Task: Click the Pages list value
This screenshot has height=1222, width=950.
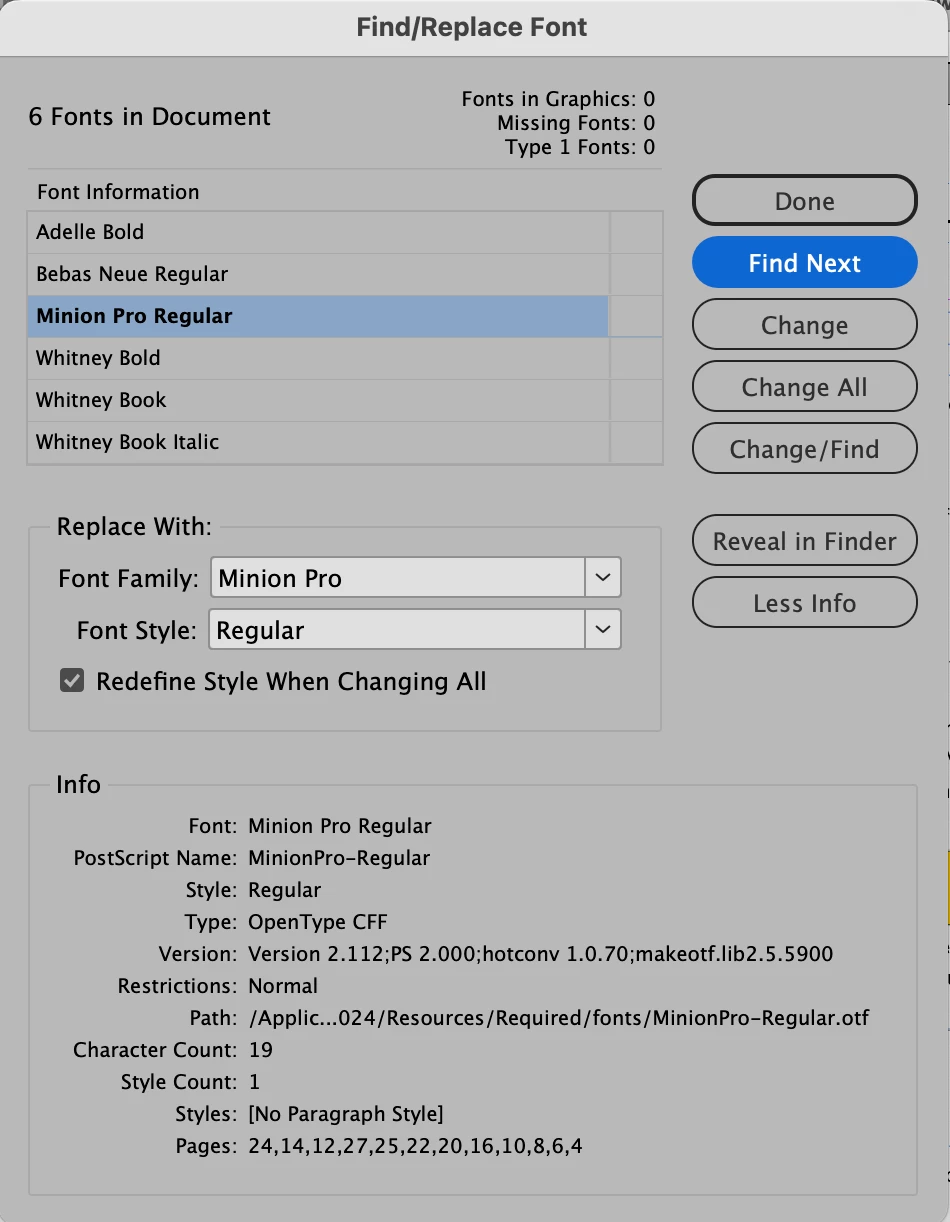Action: point(415,1146)
